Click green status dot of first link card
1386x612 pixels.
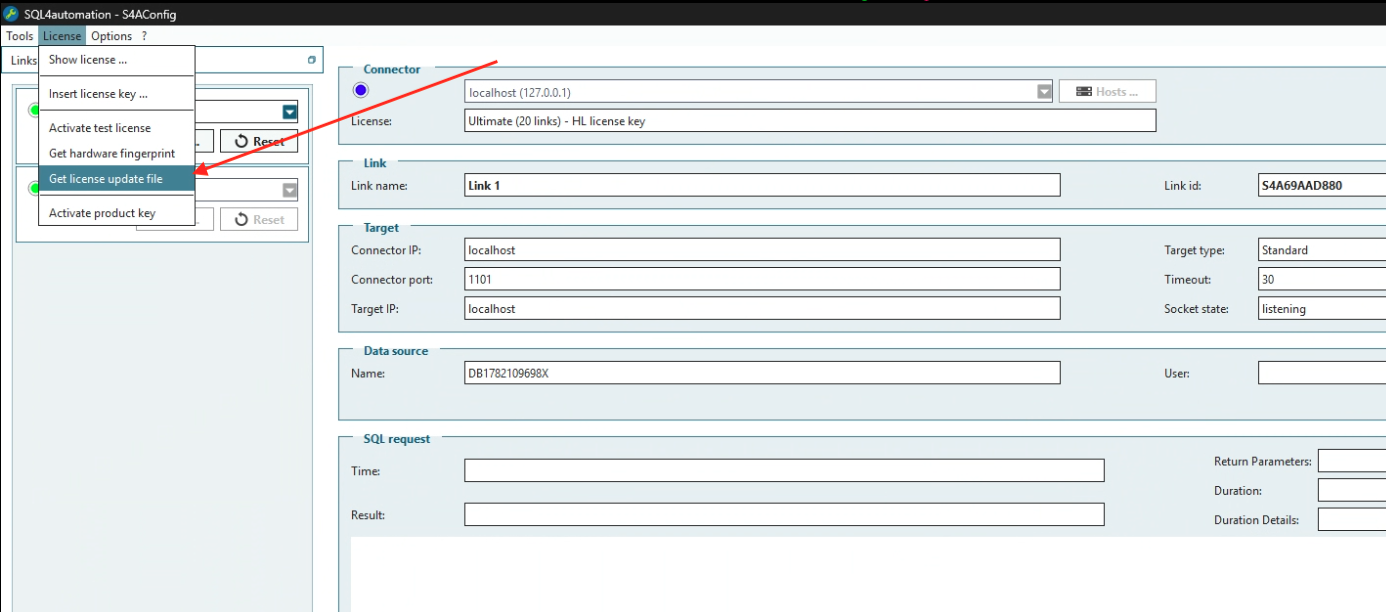point(33,110)
